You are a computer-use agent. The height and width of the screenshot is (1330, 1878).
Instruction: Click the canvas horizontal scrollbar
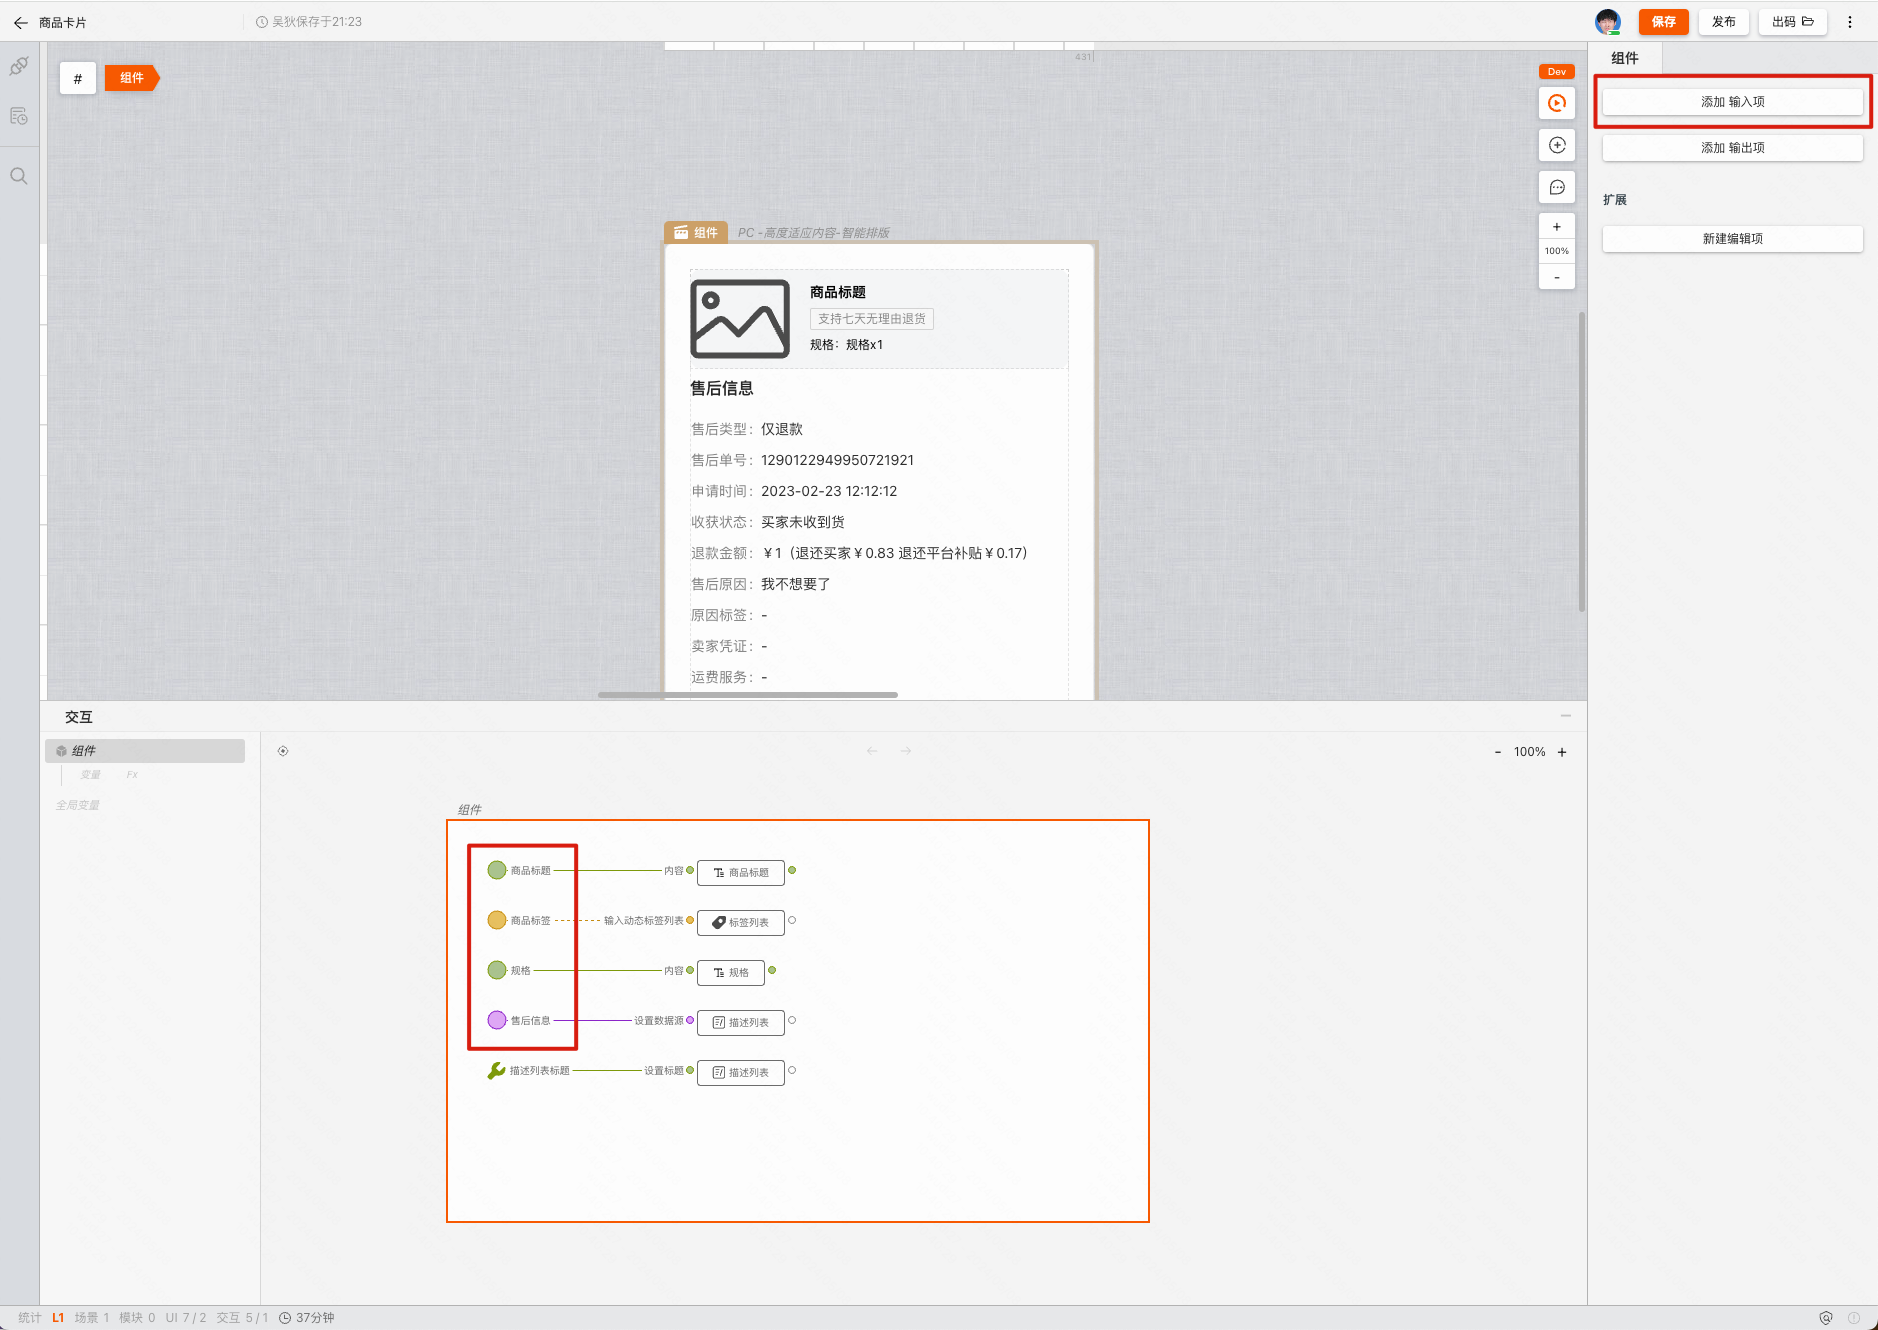click(x=748, y=694)
